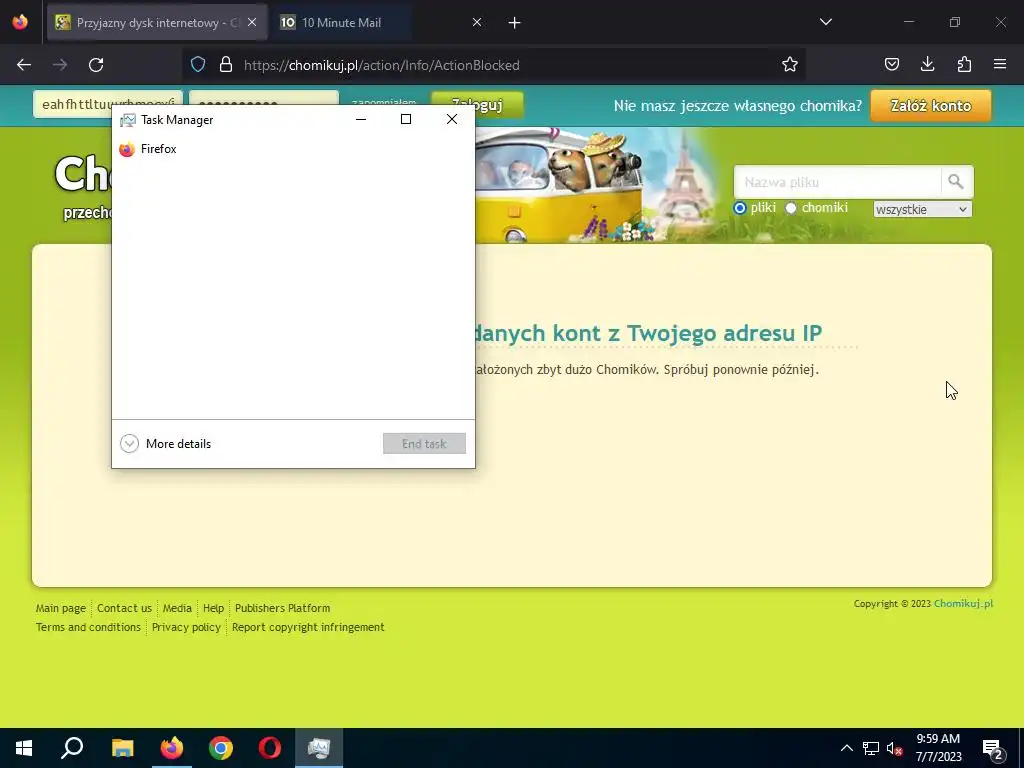Click the forward navigation arrow
The width and height of the screenshot is (1024, 768).
[60, 65]
